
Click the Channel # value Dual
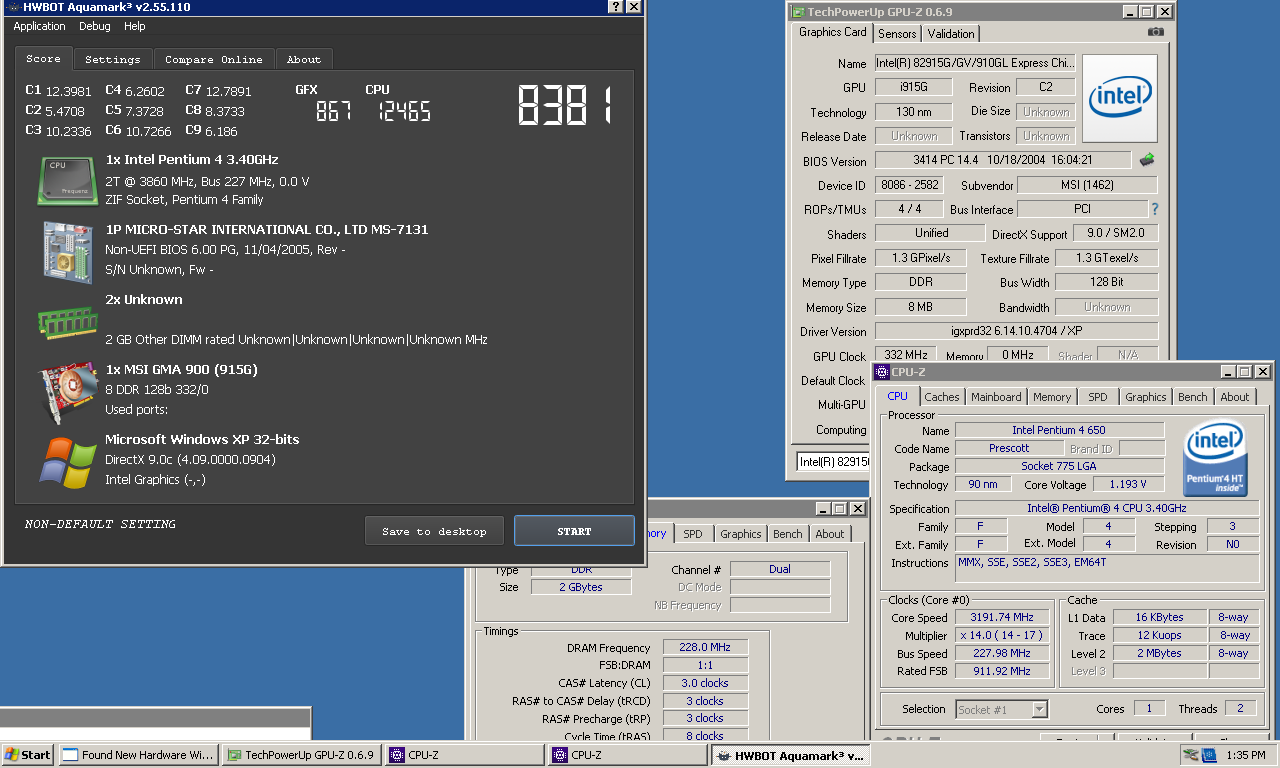tap(780, 569)
